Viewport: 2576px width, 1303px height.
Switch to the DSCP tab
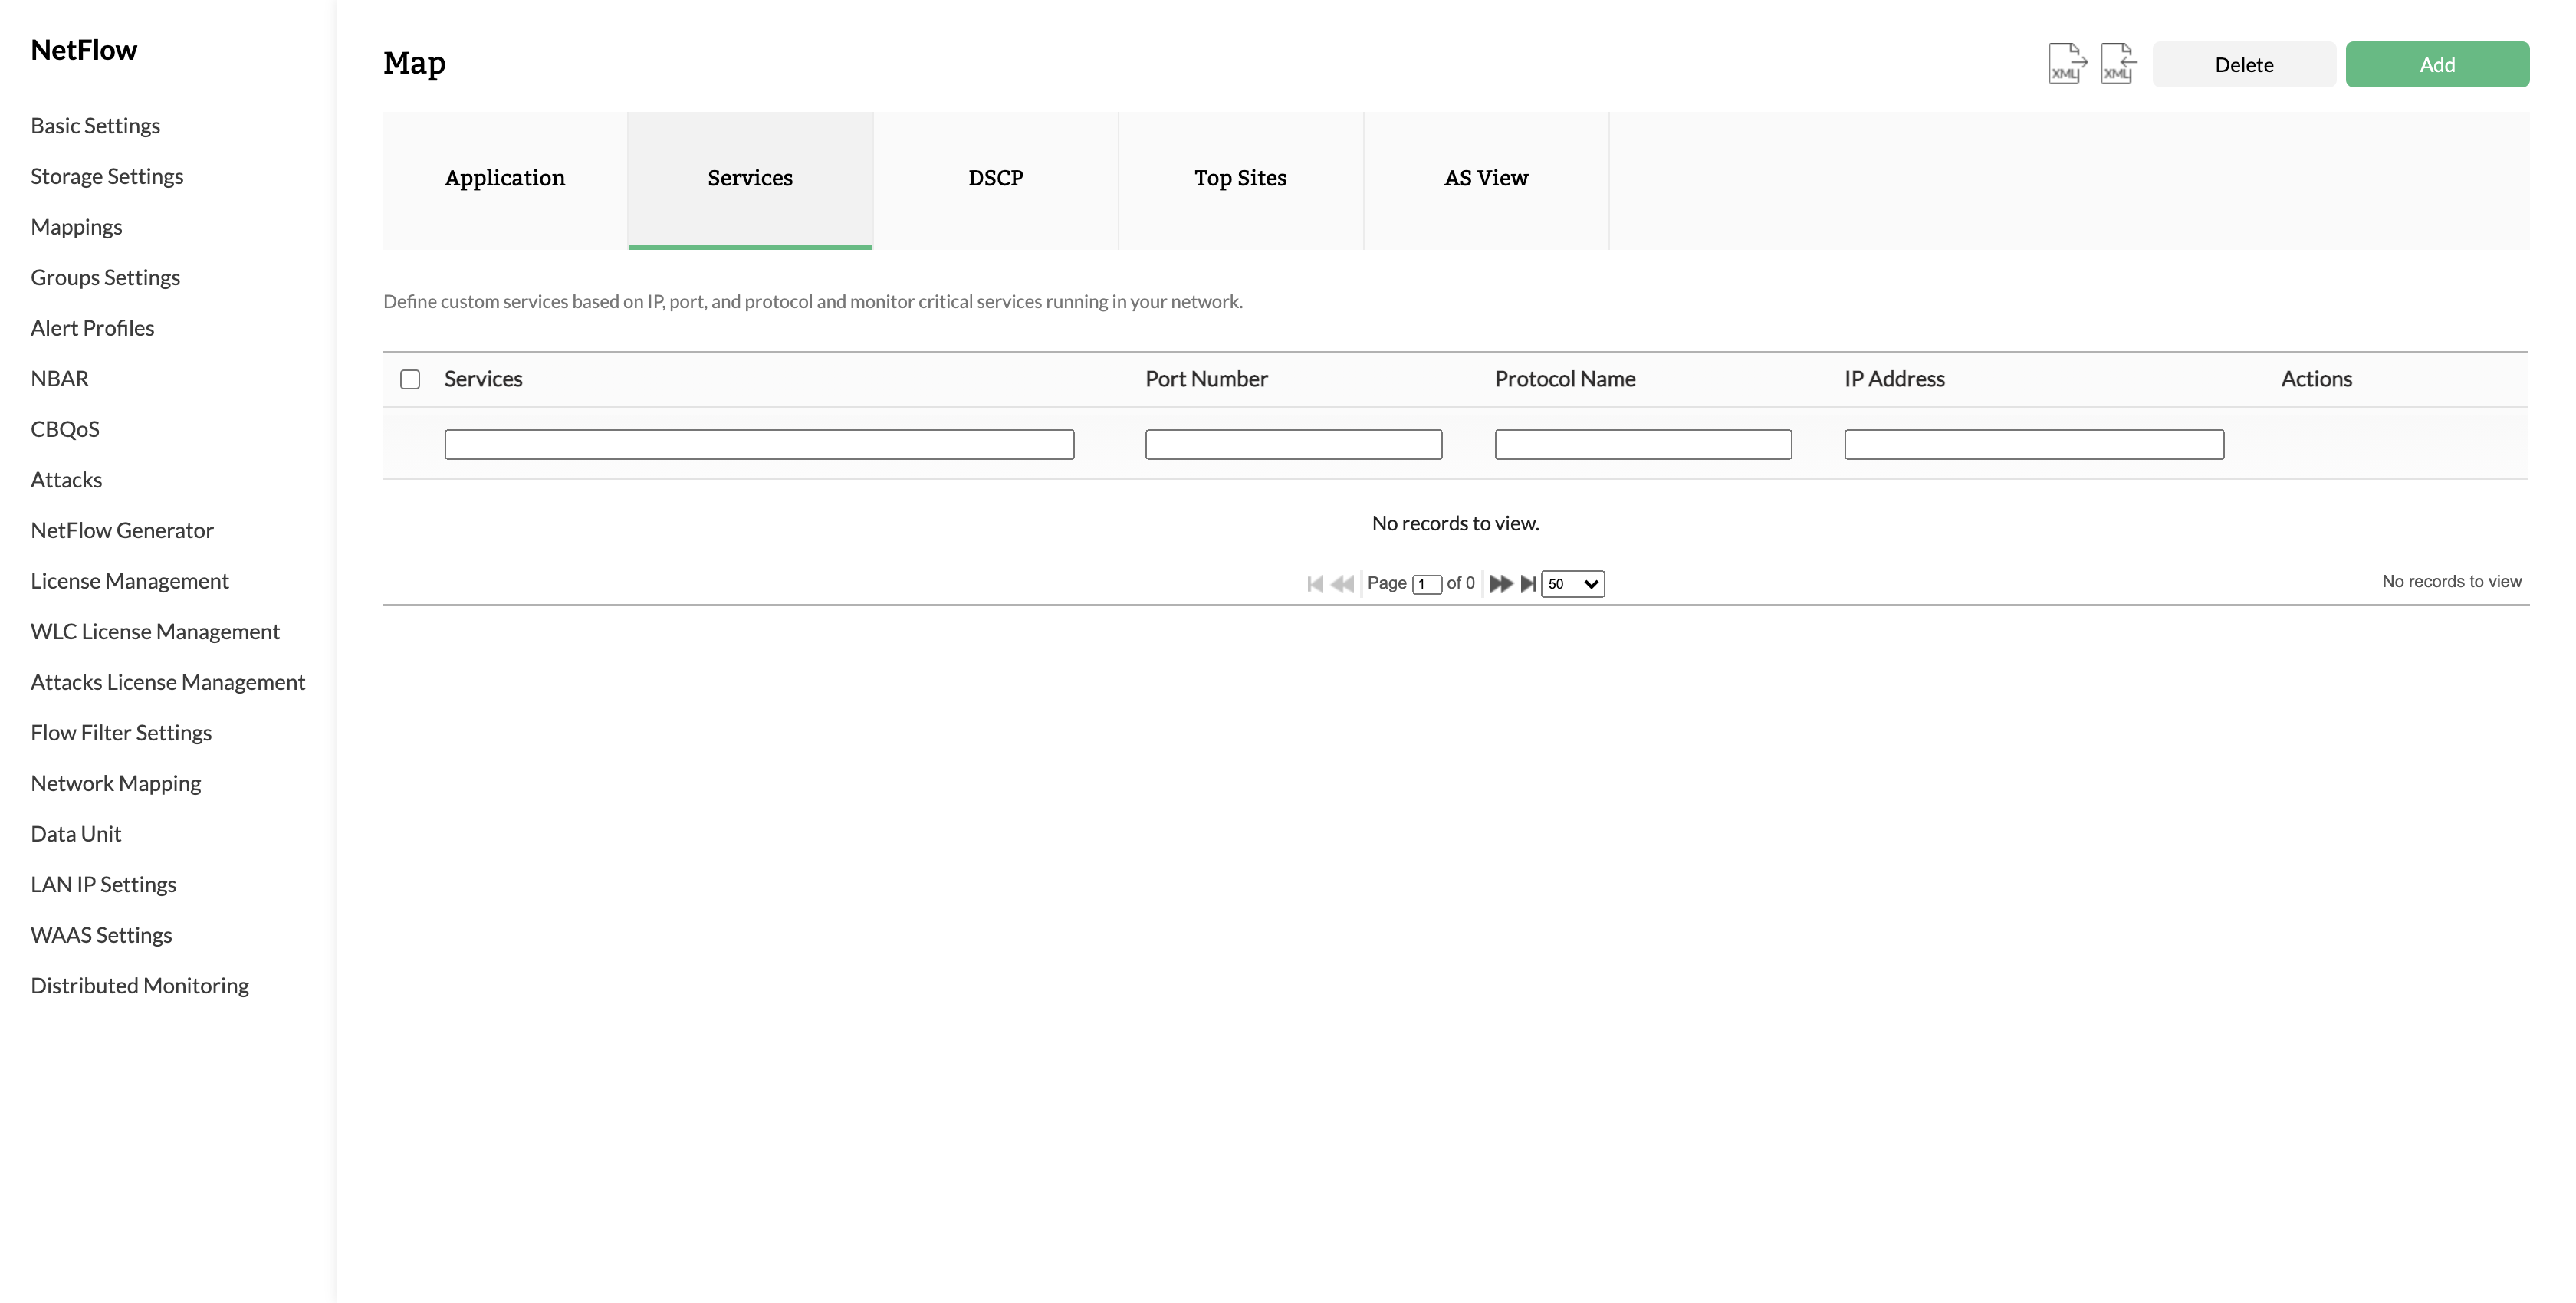tap(995, 179)
